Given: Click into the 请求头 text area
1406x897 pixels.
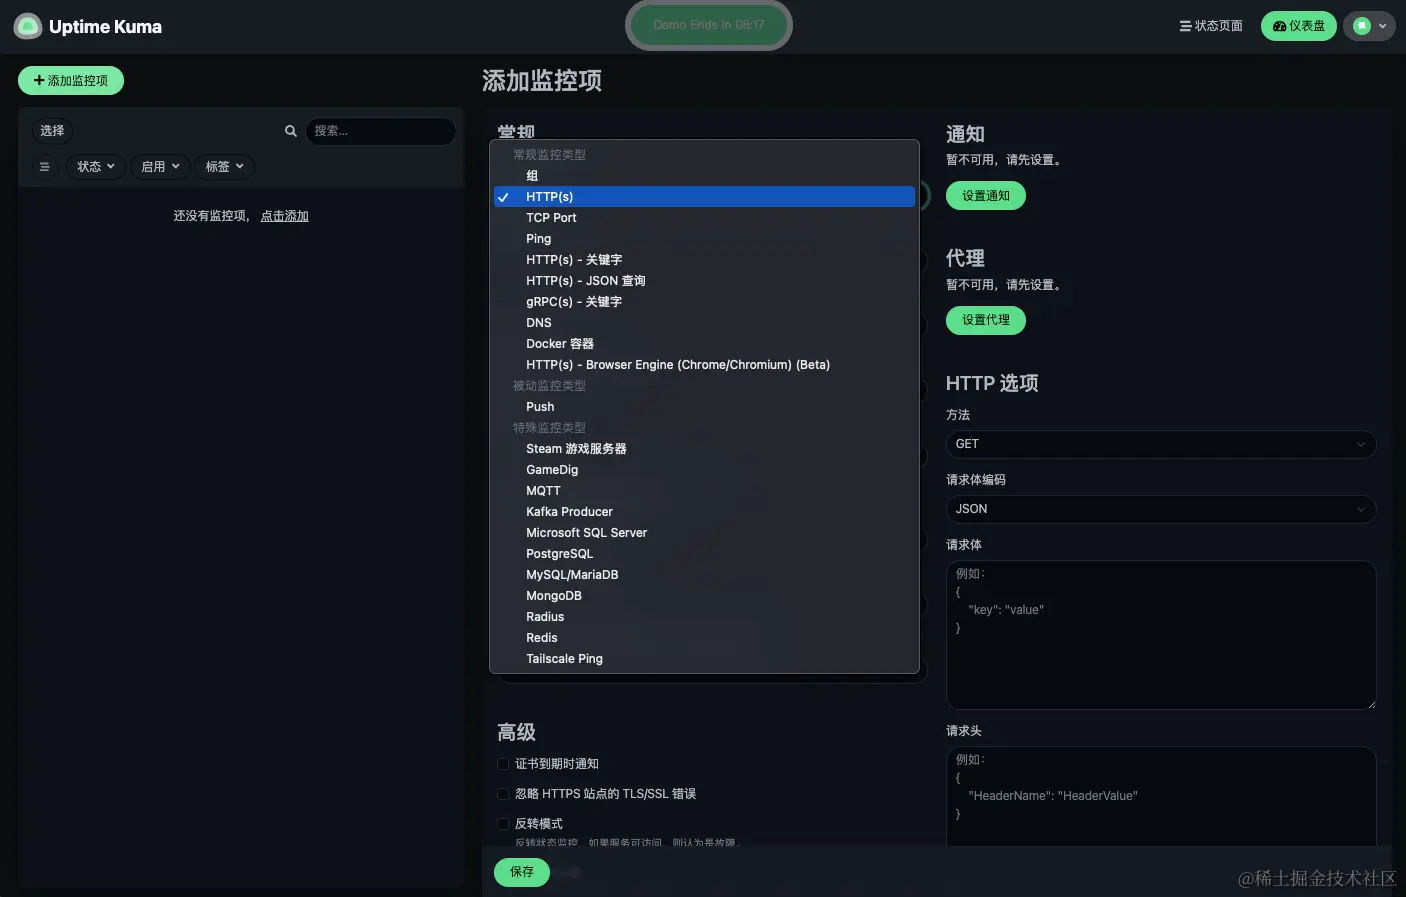Looking at the screenshot, I should point(1161,797).
